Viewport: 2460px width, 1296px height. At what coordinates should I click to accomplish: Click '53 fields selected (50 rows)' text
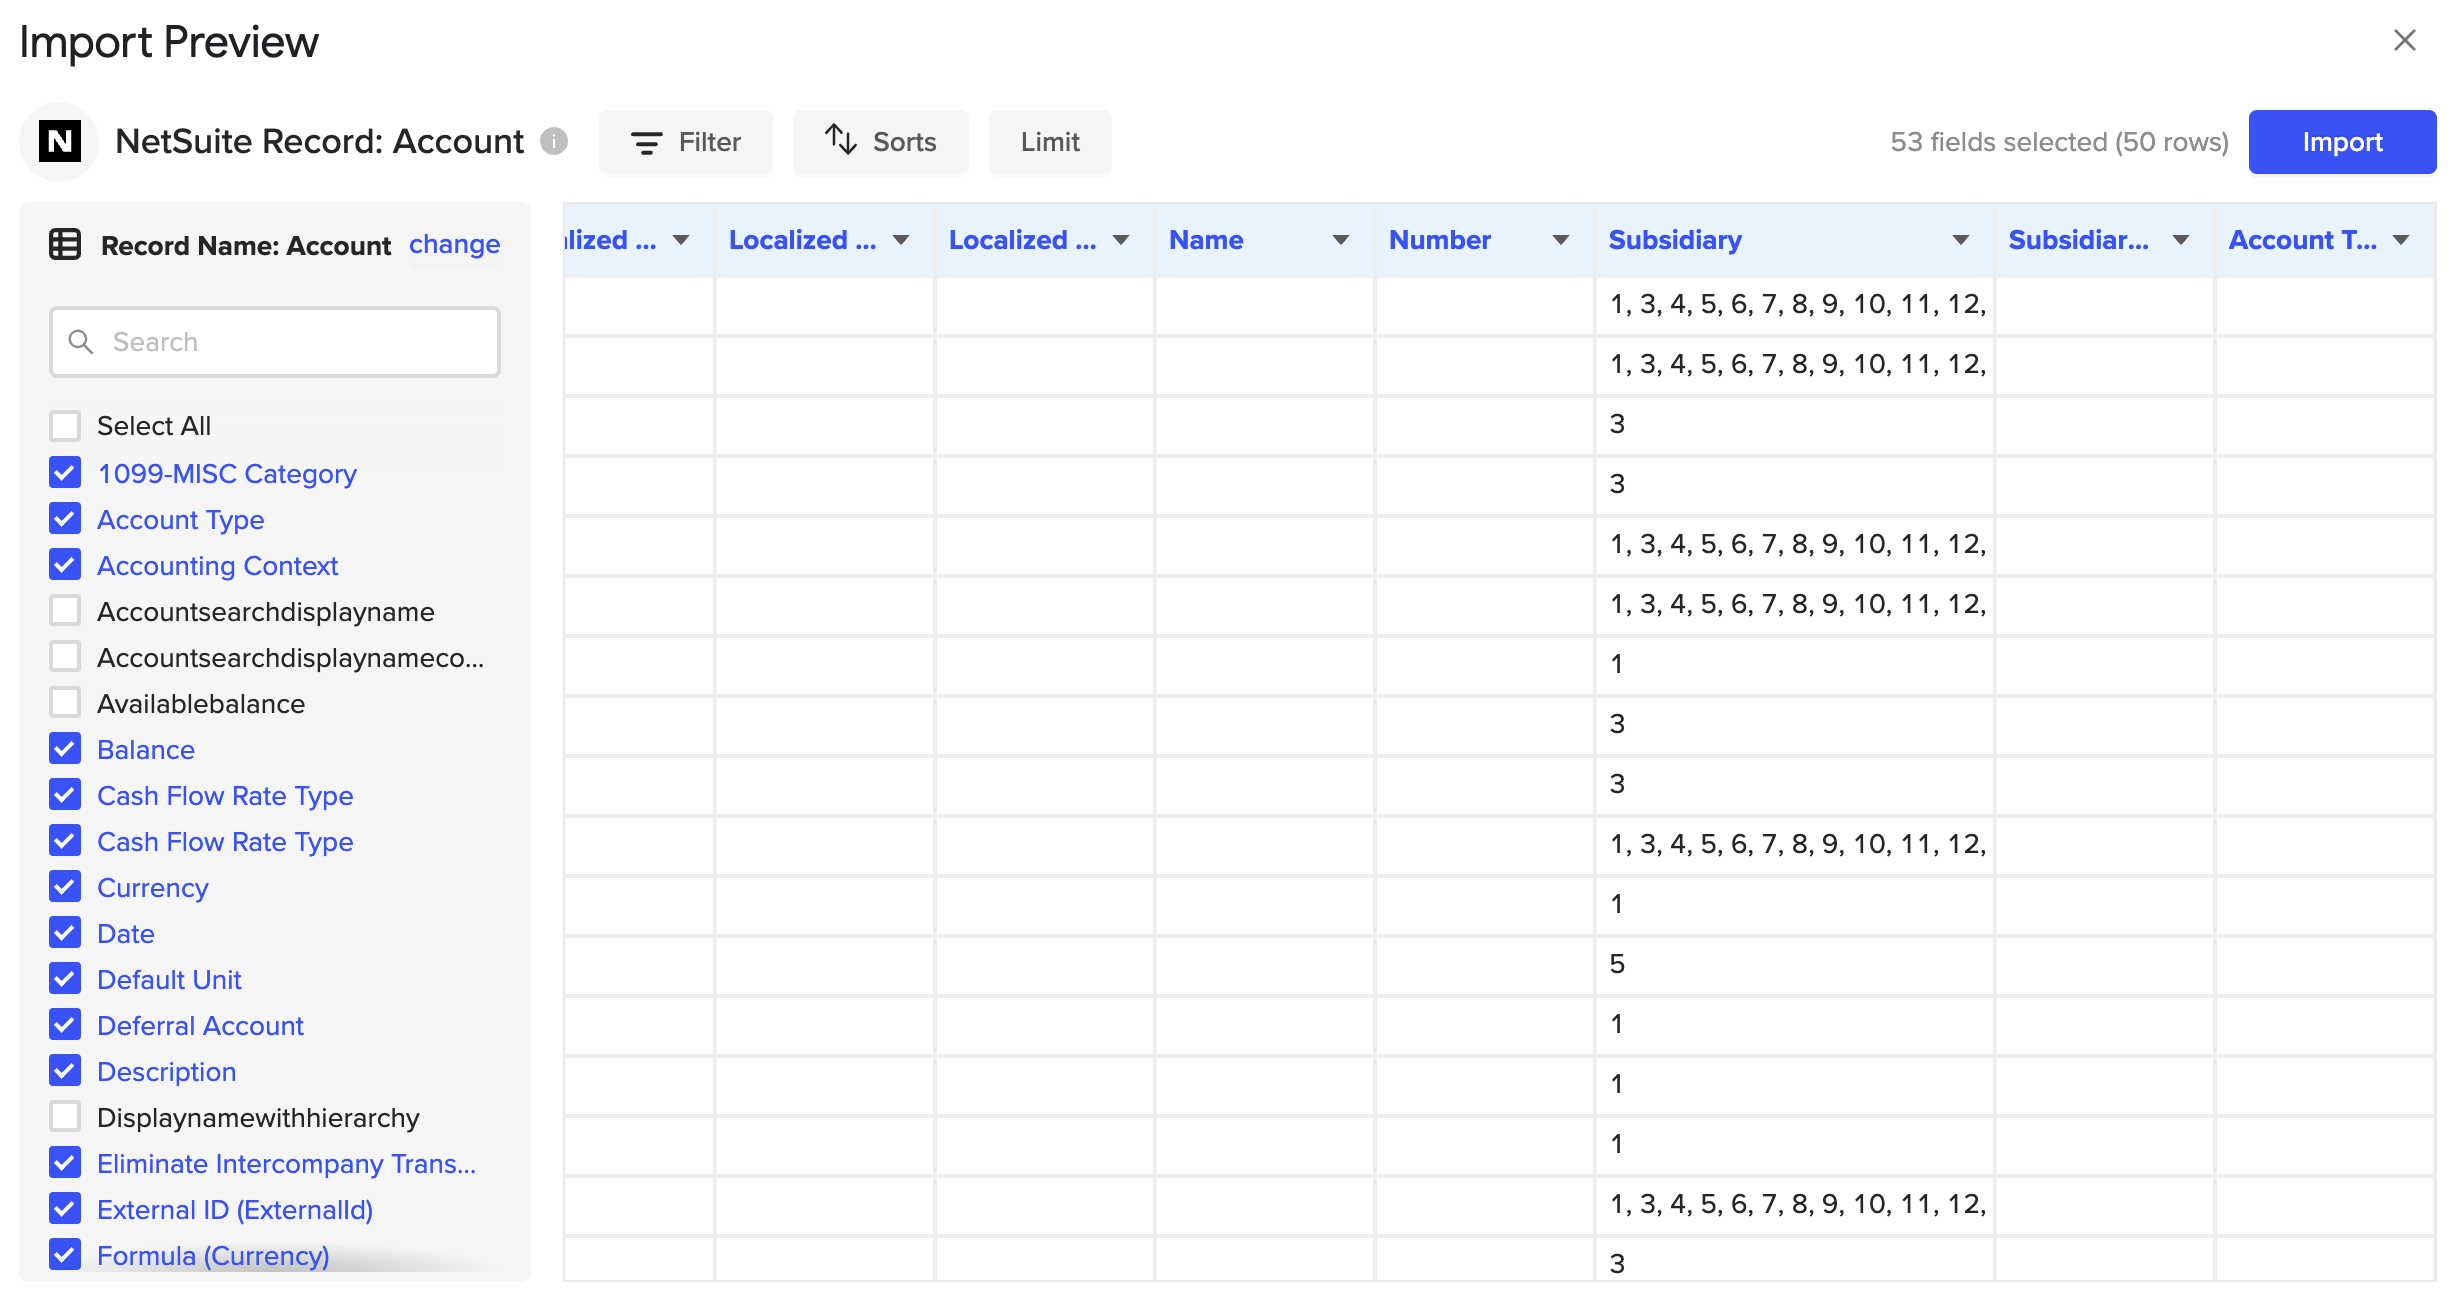coord(2059,142)
